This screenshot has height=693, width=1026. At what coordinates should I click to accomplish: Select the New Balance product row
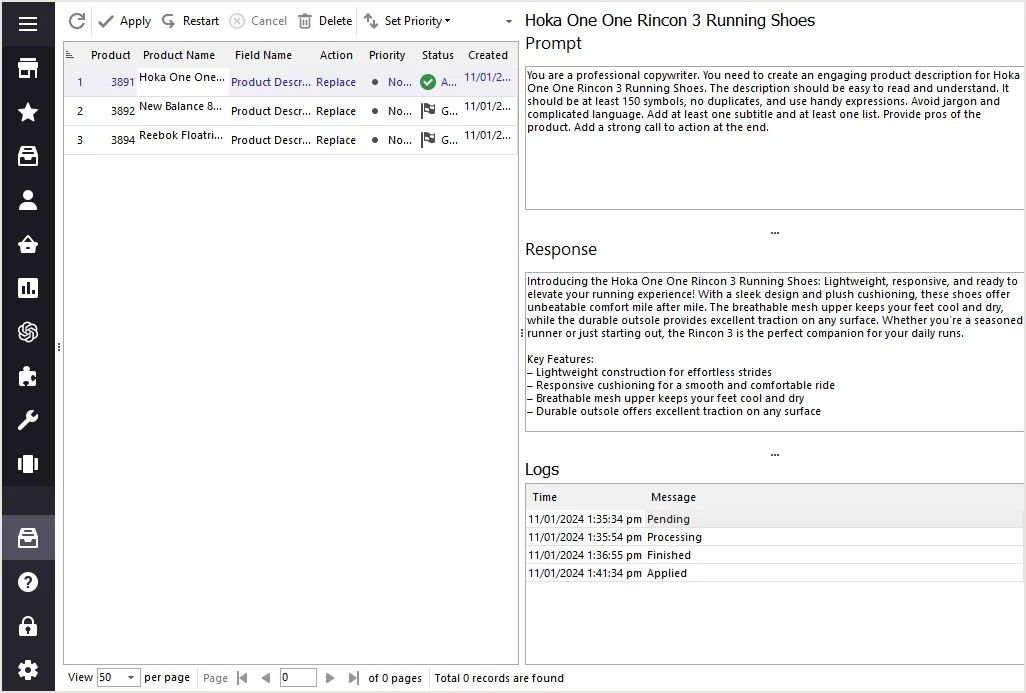tap(180, 111)
